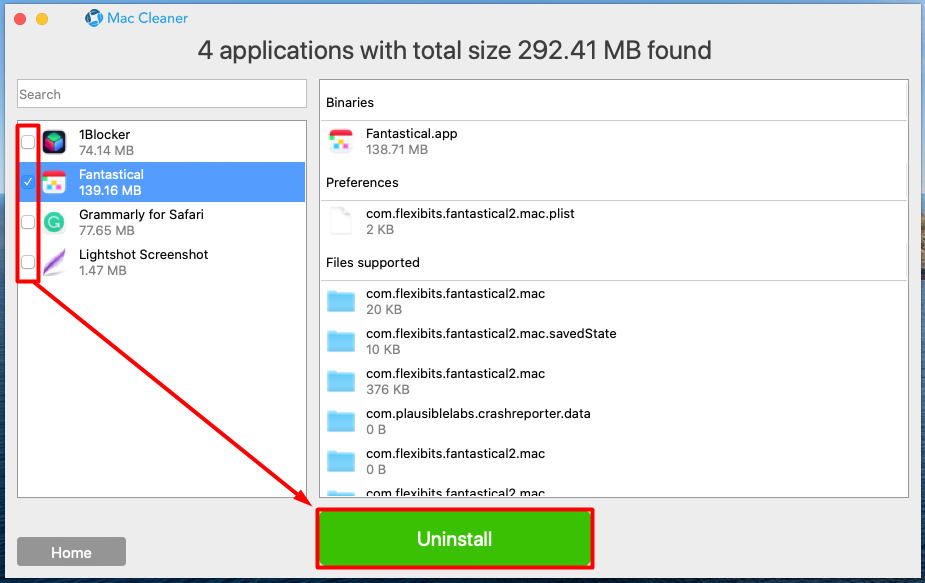Select the plist file document icon
The height and width of the screenshot is (583, 925).
pyautogui.click(x=341, y=221)
